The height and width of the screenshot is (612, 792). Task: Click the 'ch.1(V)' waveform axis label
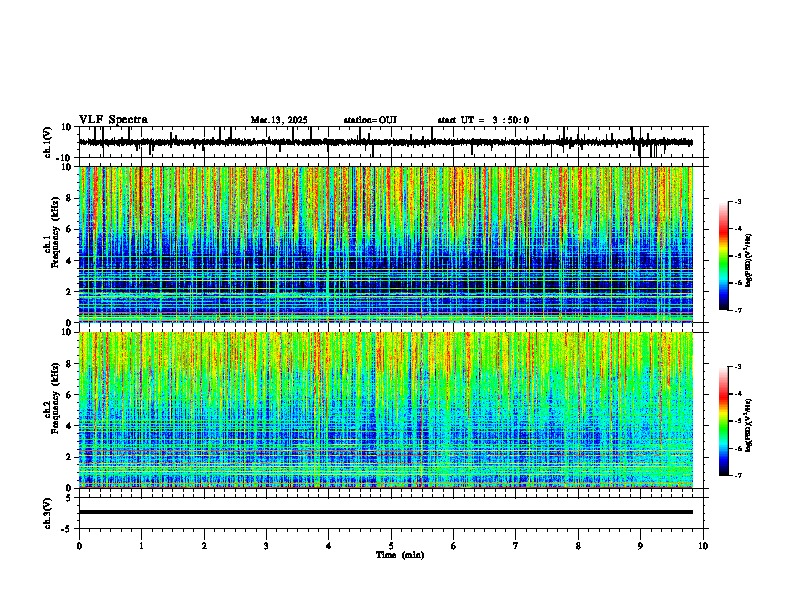(48, 142)
